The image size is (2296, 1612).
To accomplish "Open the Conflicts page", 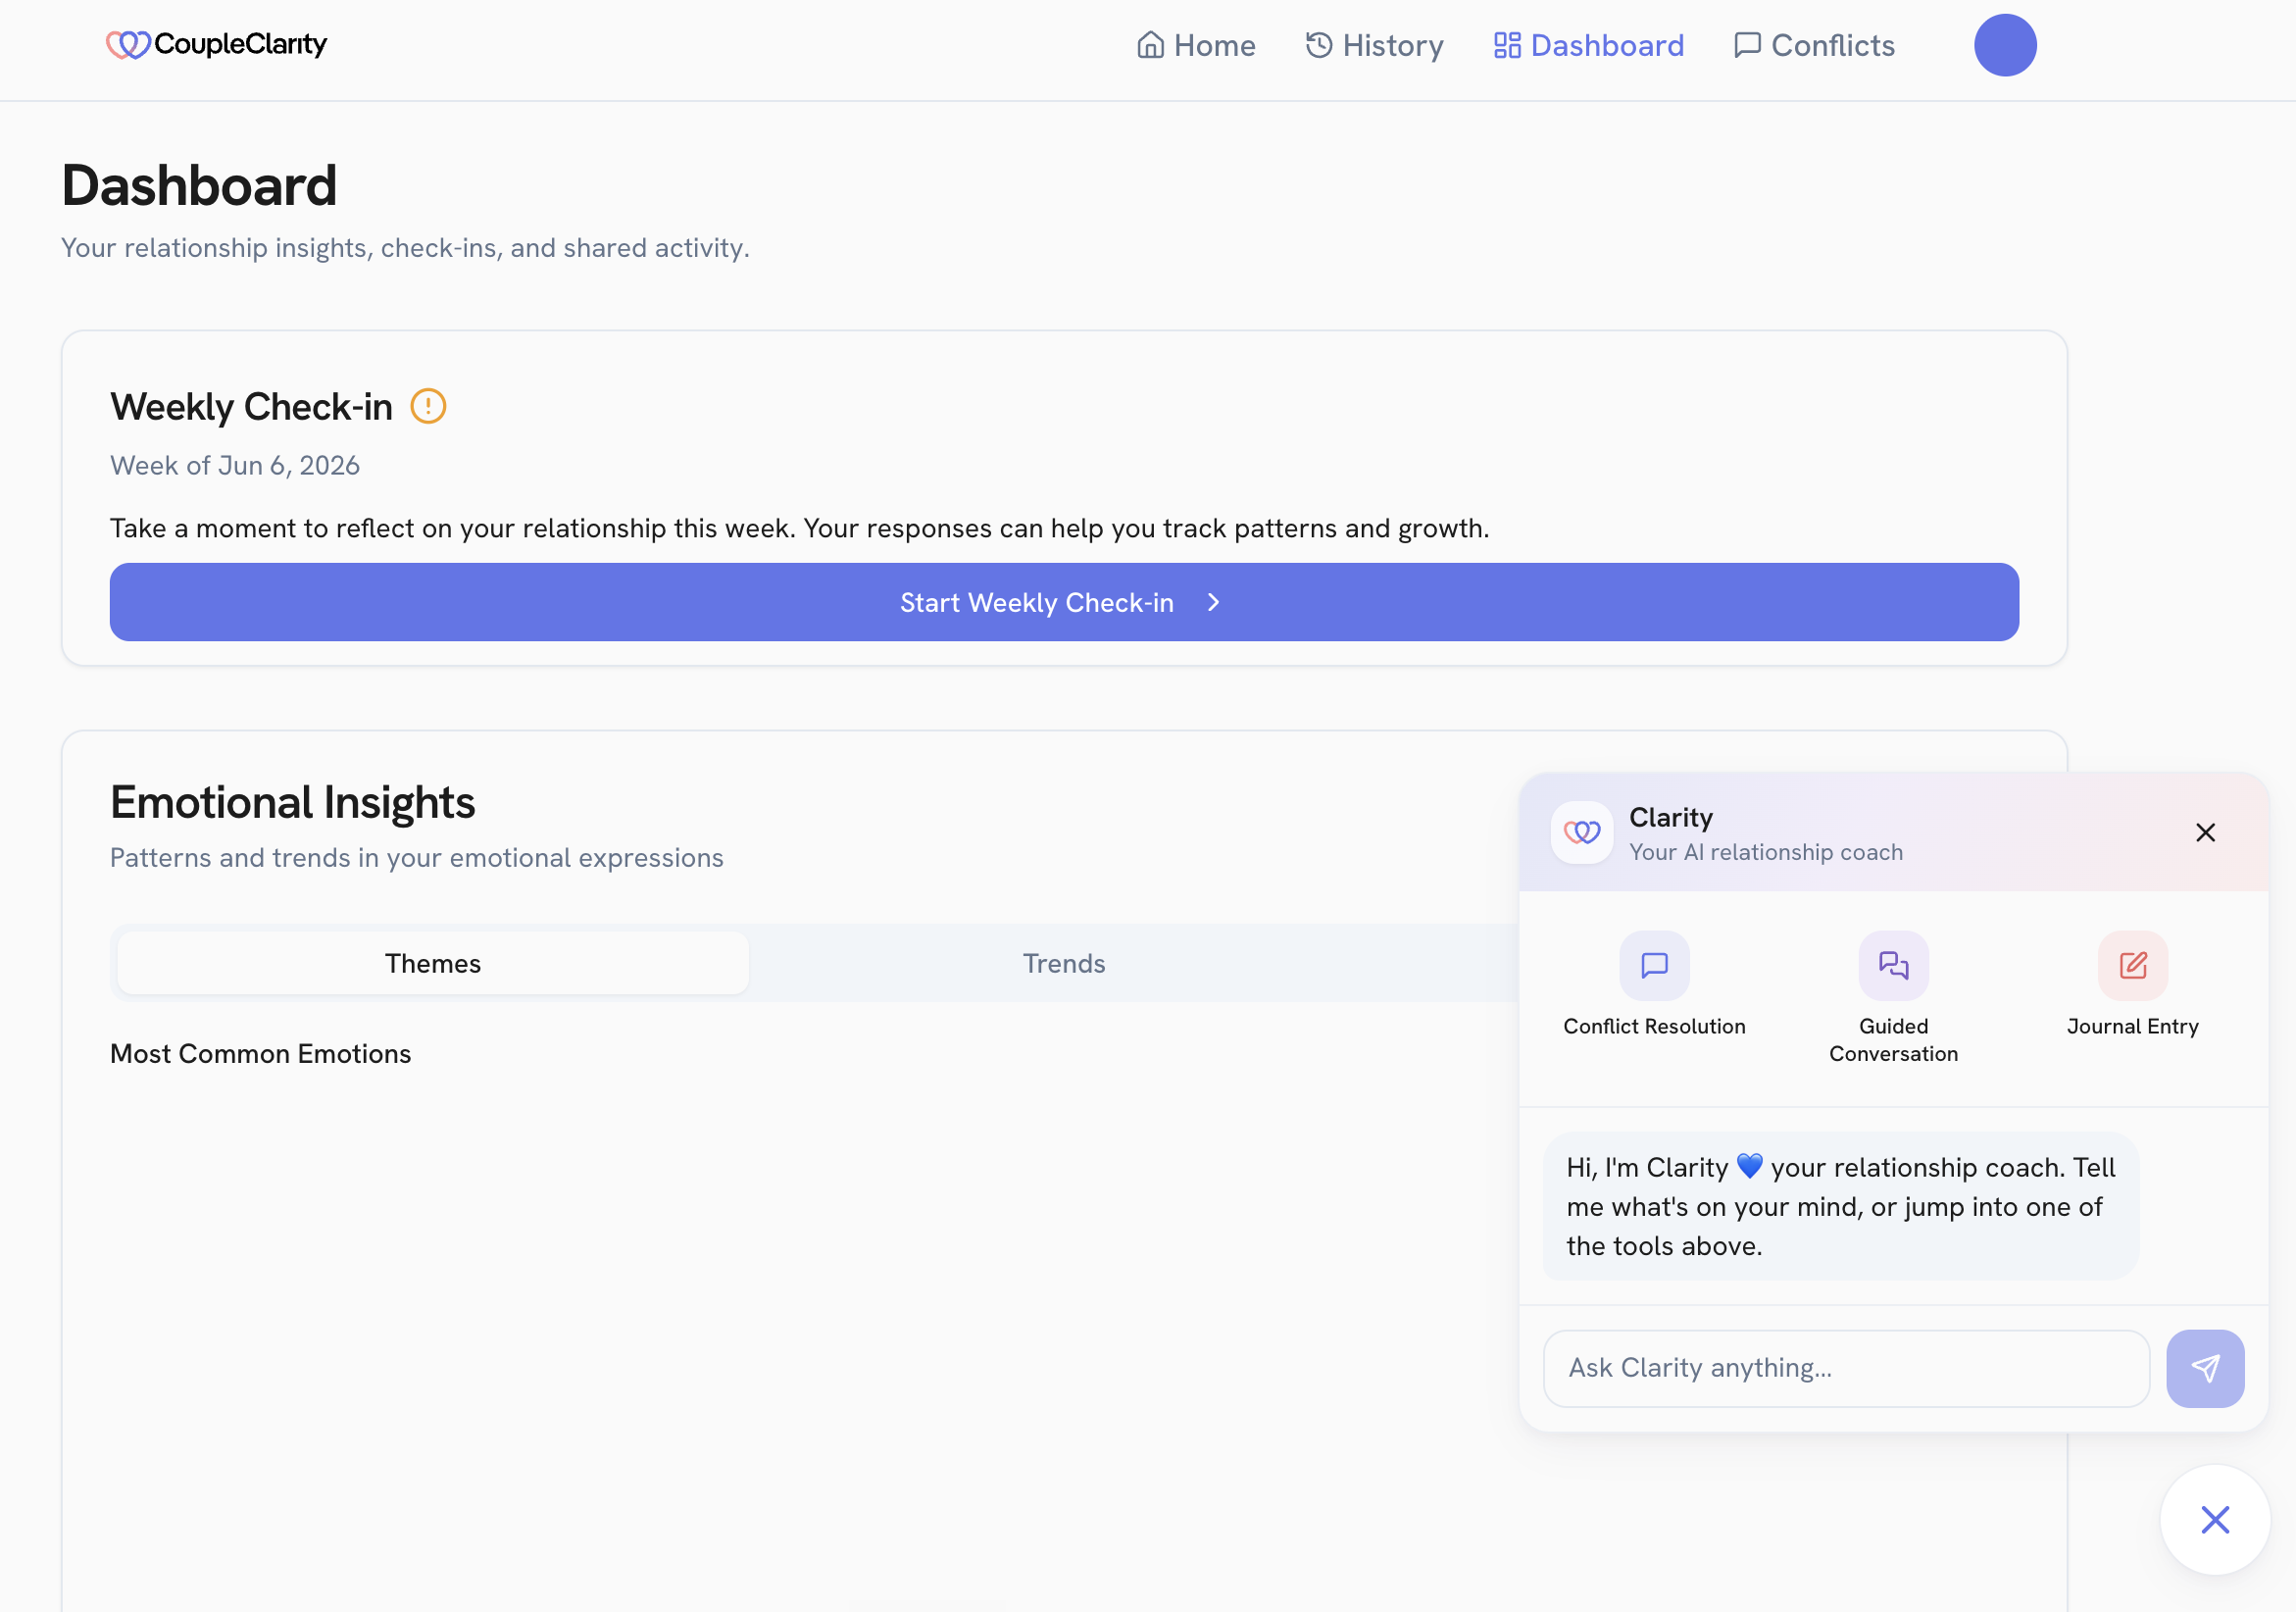I will [1814, 45].
